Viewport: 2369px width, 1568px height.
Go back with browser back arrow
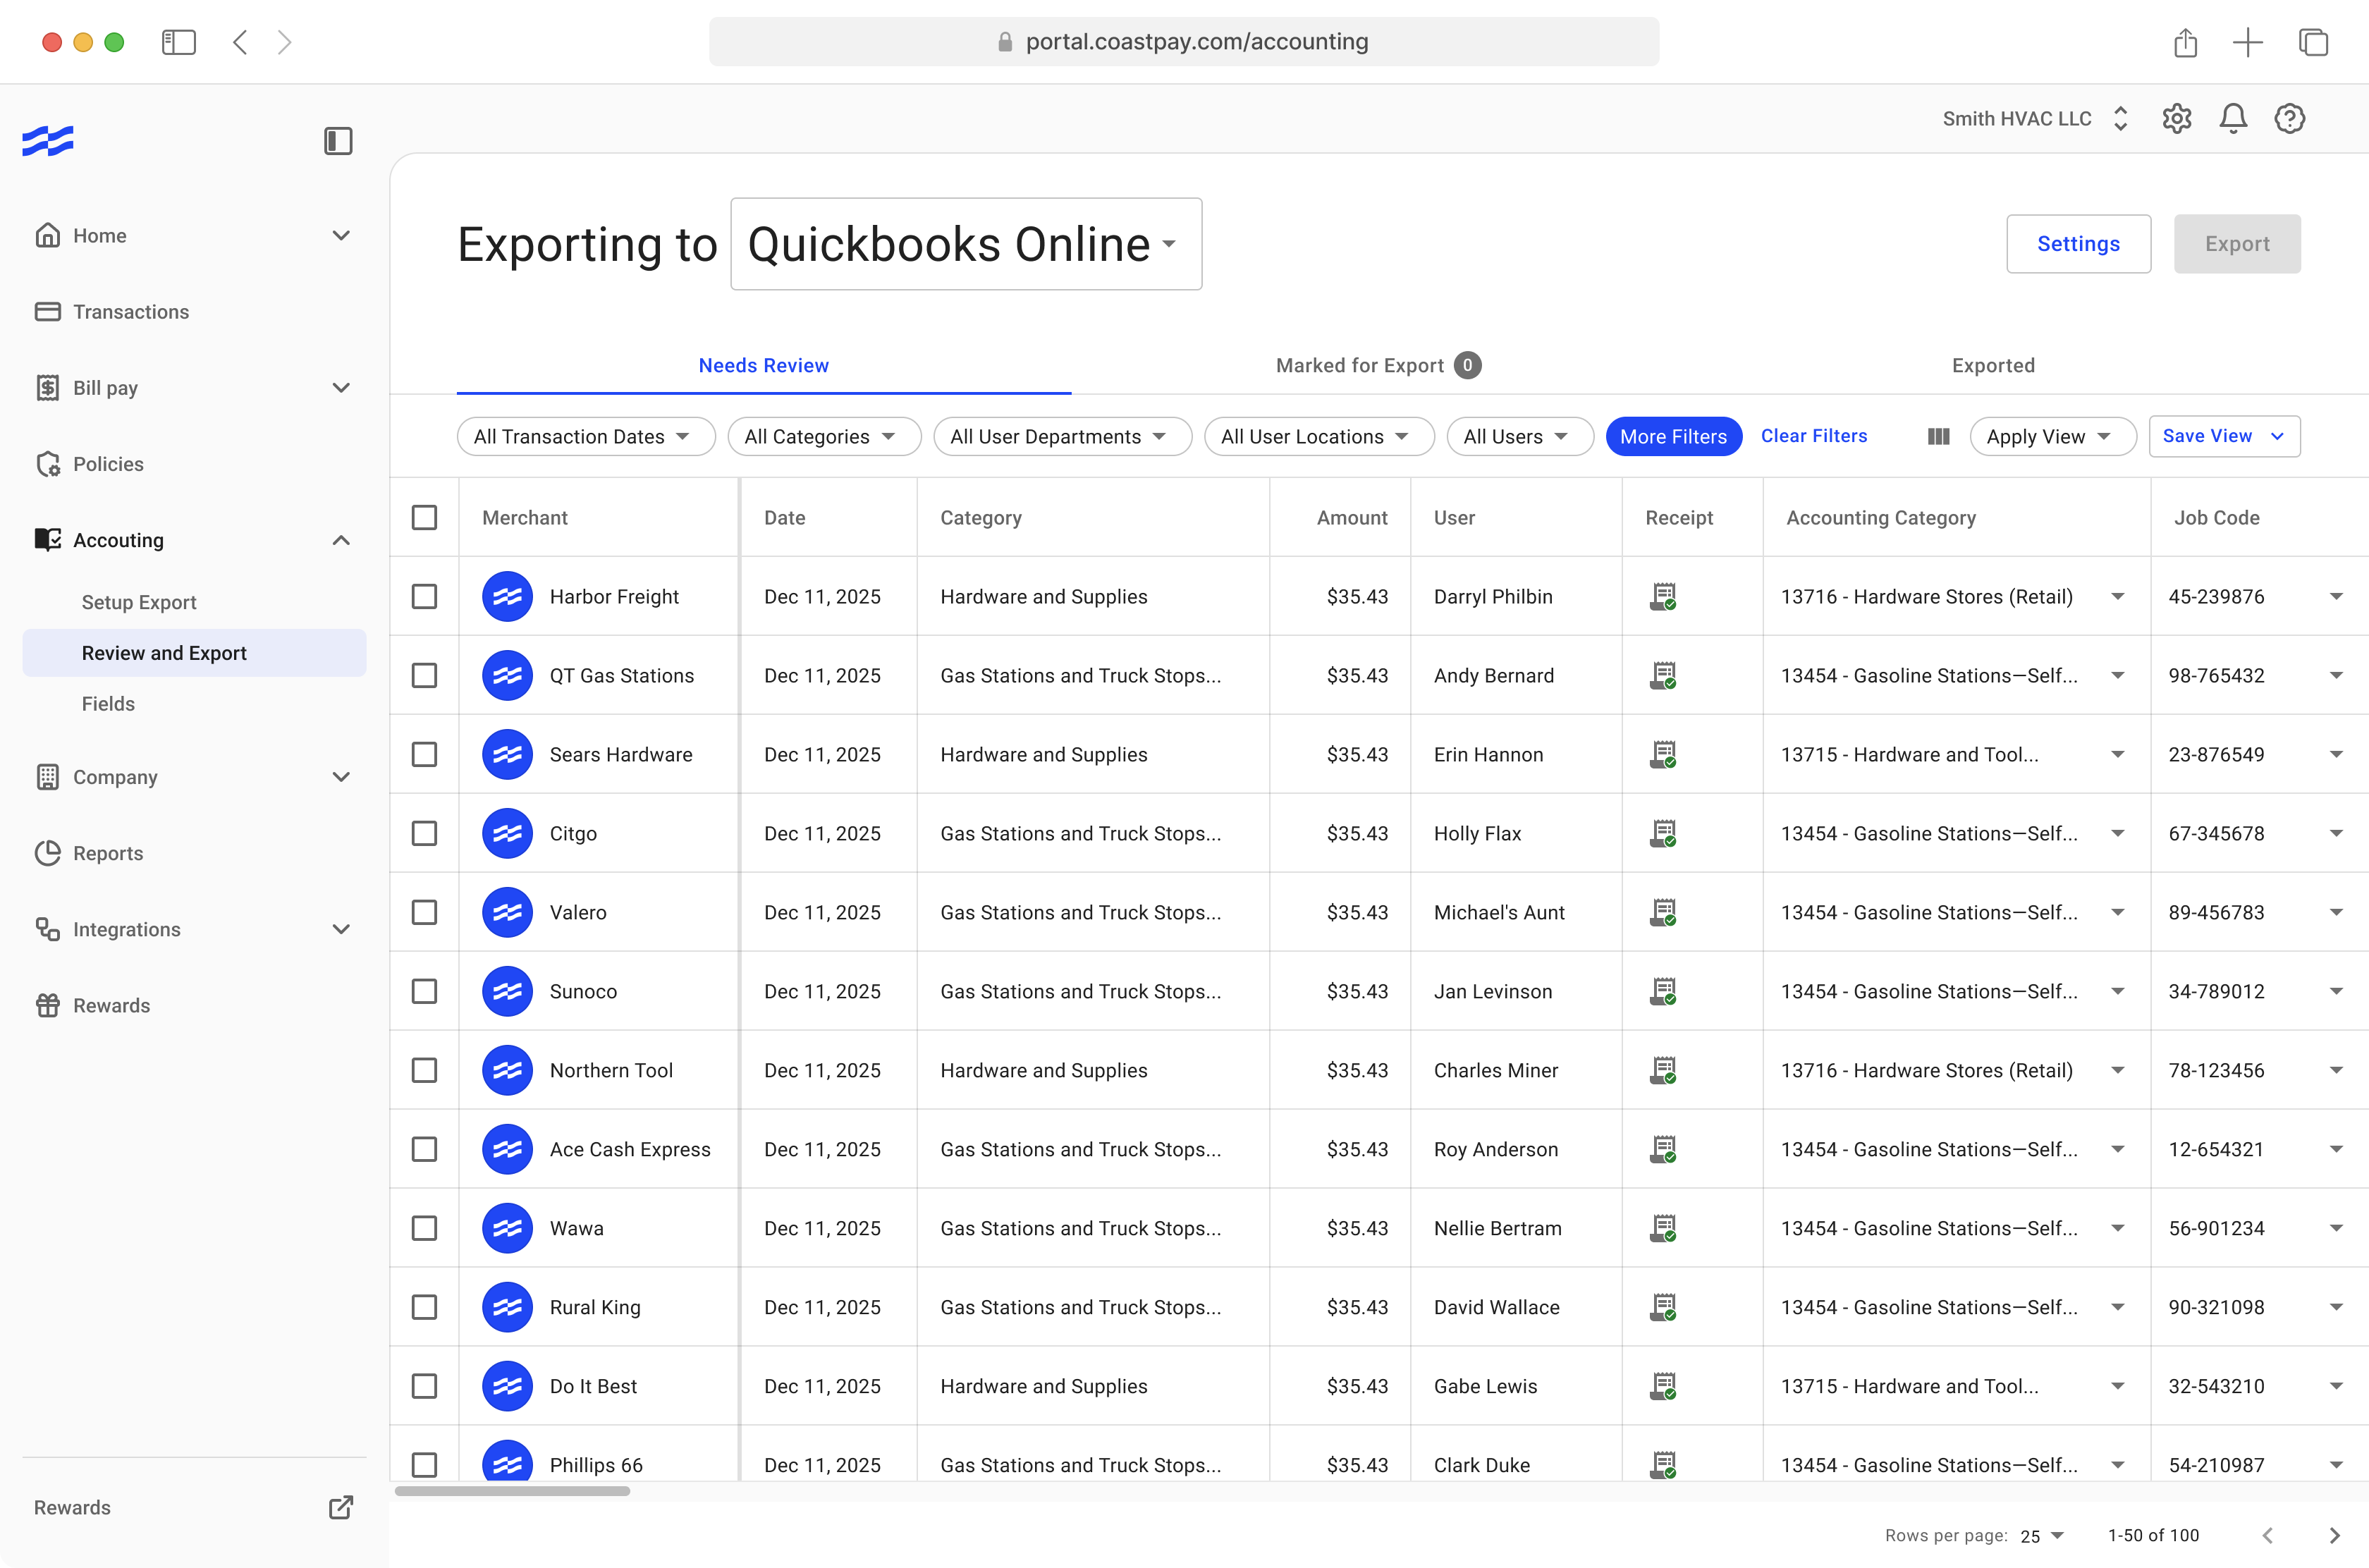[x=240, y=42]
